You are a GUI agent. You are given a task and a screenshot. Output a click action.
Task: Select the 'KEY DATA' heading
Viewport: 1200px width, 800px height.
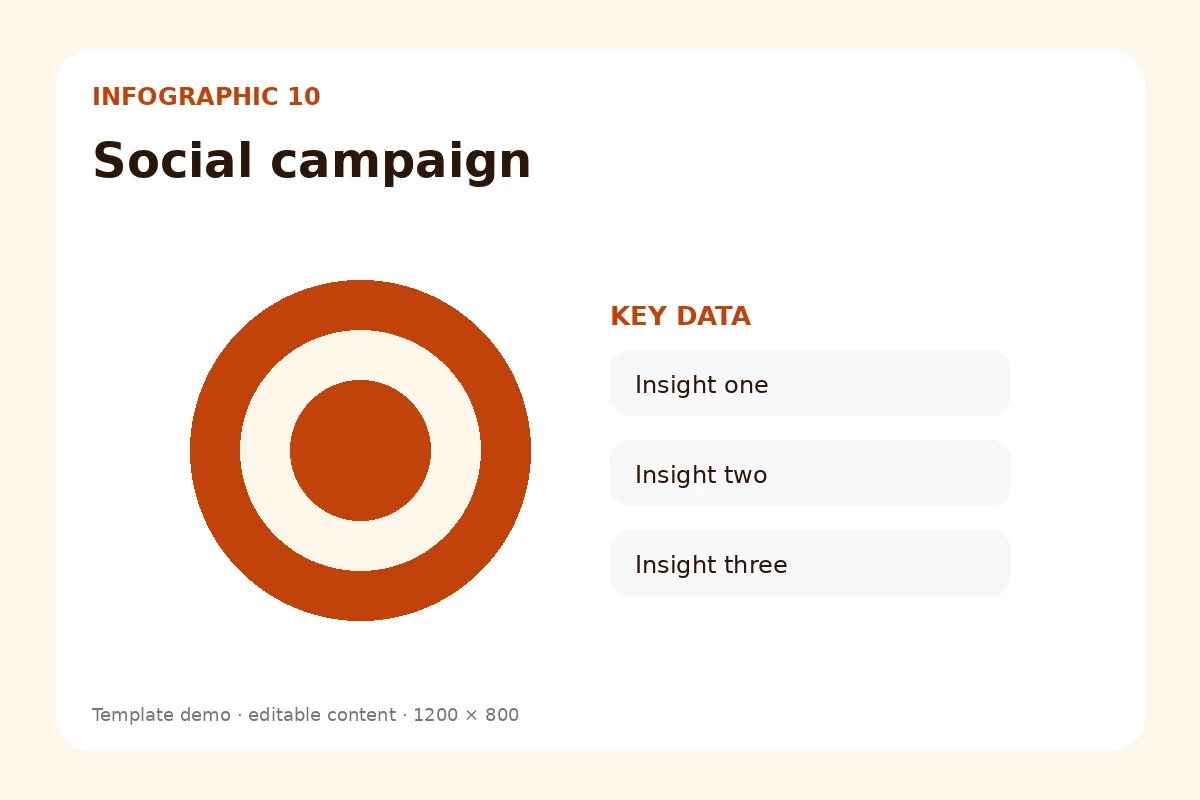click(680, 317)
